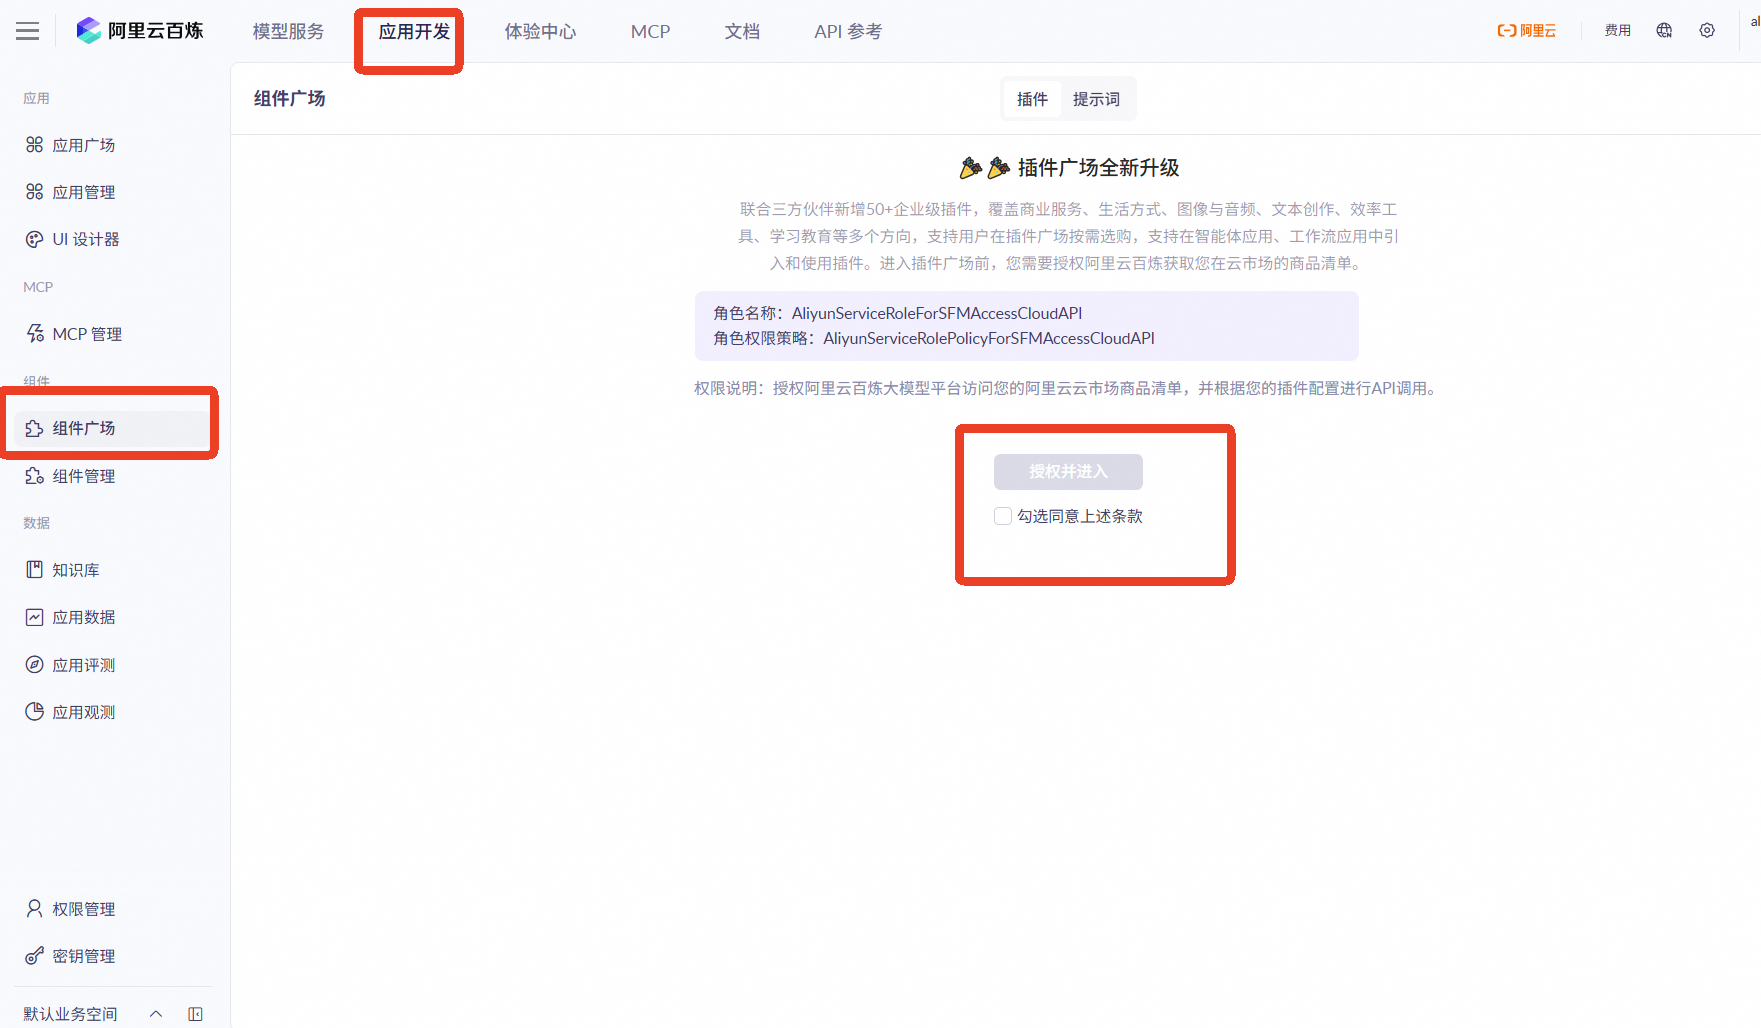Open the 知识库 book icon
The width and height of the screenshot is (1761, 1028).
[x=35, y=570]
